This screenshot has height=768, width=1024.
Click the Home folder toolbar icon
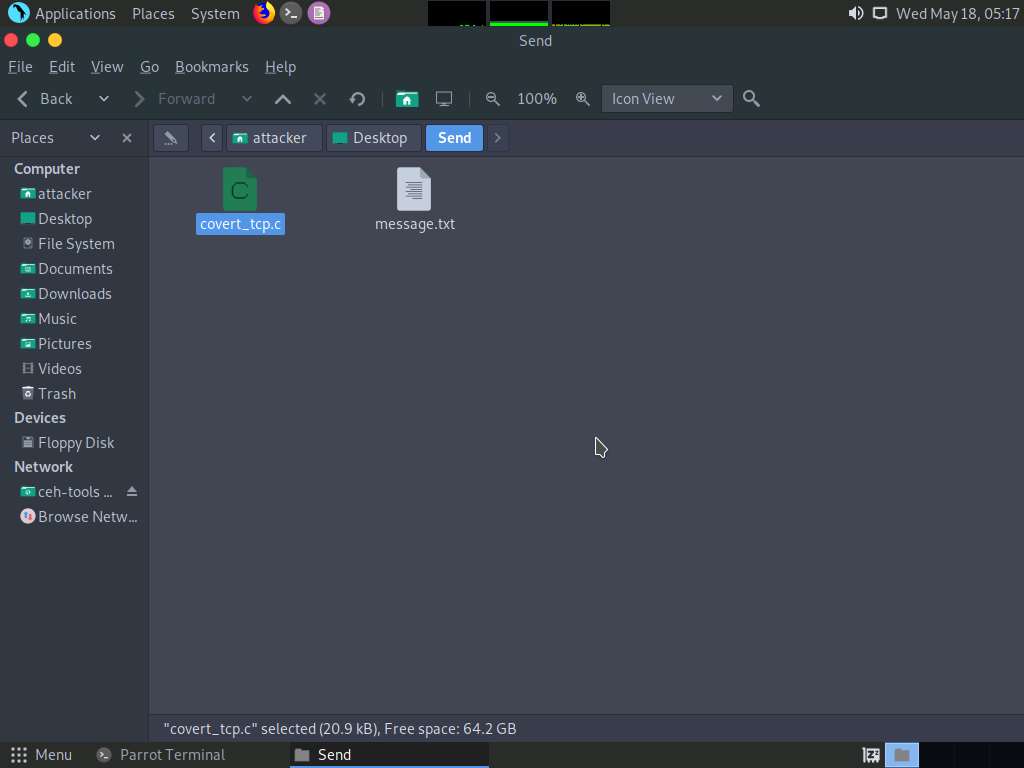pyautogui.click(x=406, y=99)
